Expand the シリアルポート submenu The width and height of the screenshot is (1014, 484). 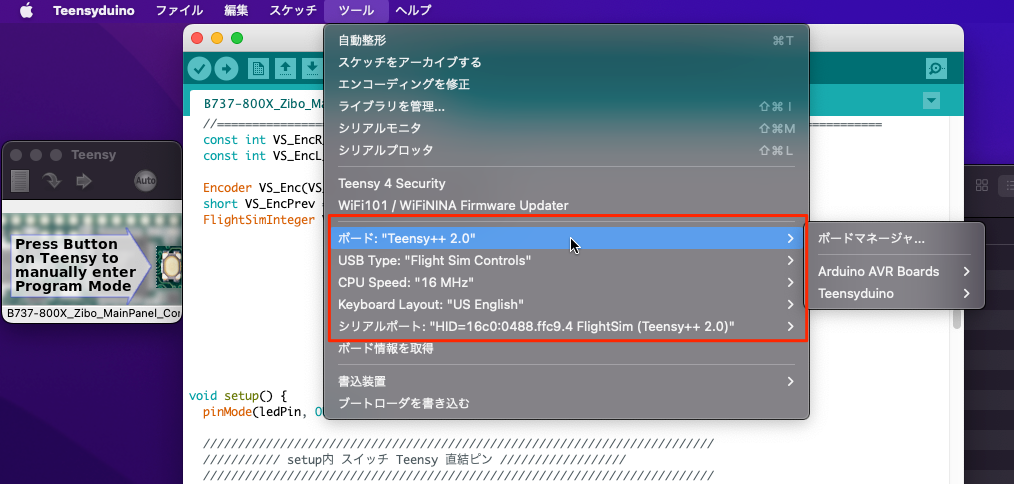(566, 326)
